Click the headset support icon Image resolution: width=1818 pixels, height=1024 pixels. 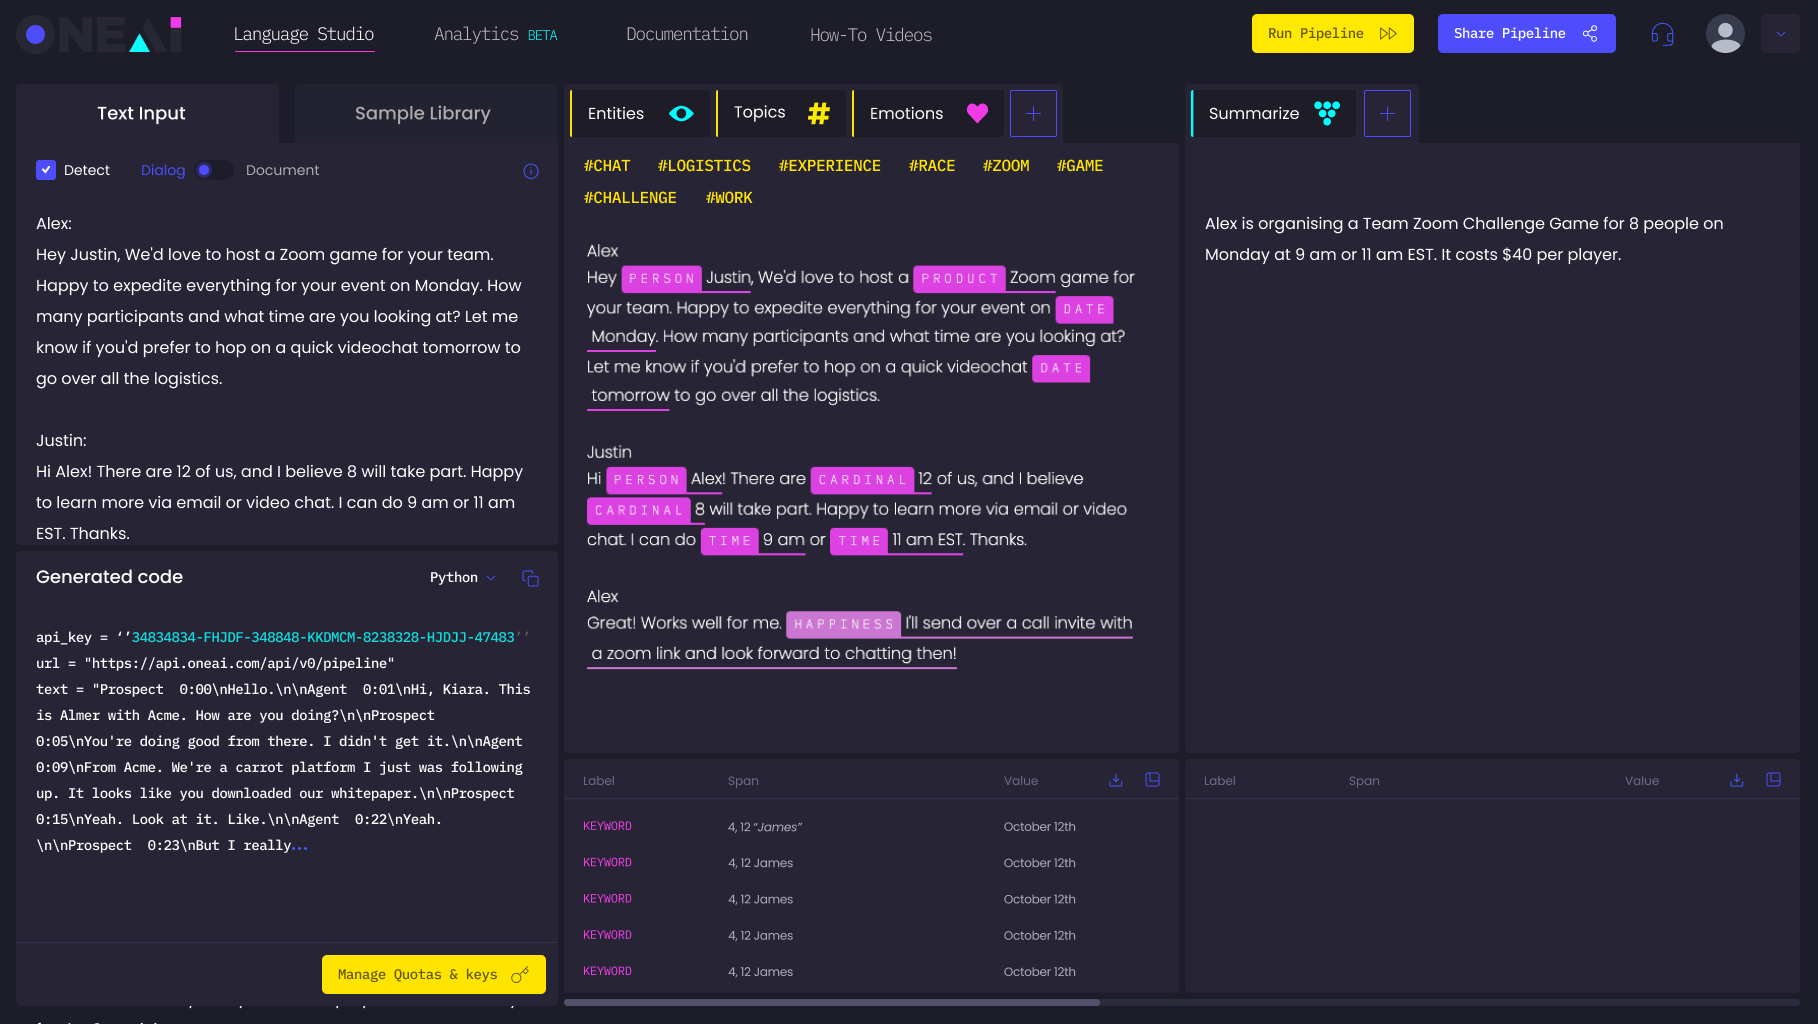click(1662, 35)
